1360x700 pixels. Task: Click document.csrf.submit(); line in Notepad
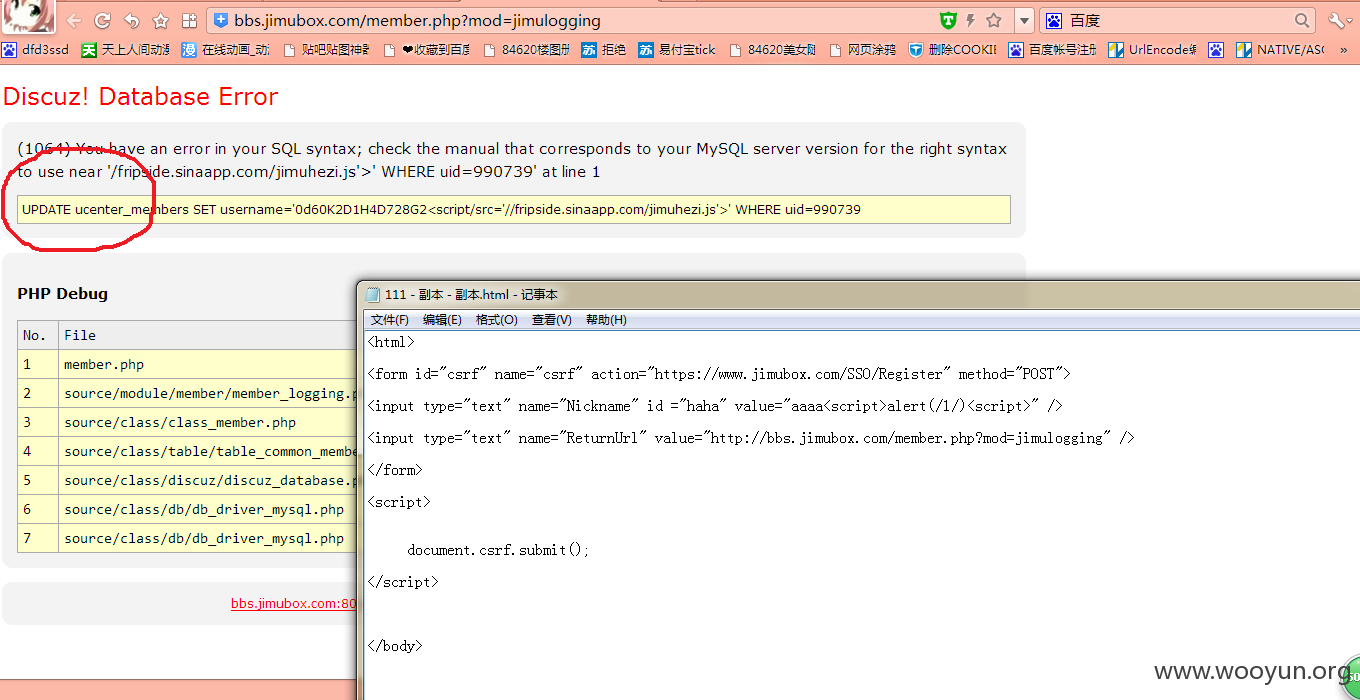498,550
